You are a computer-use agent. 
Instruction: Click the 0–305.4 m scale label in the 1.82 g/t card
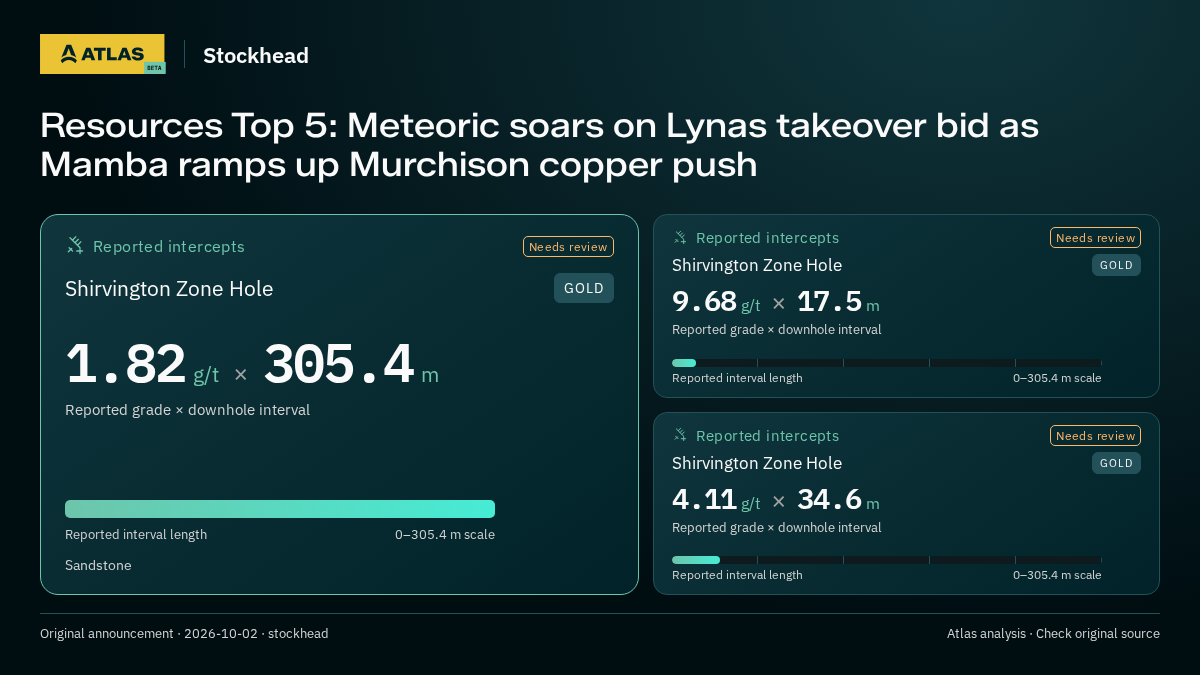445,535
